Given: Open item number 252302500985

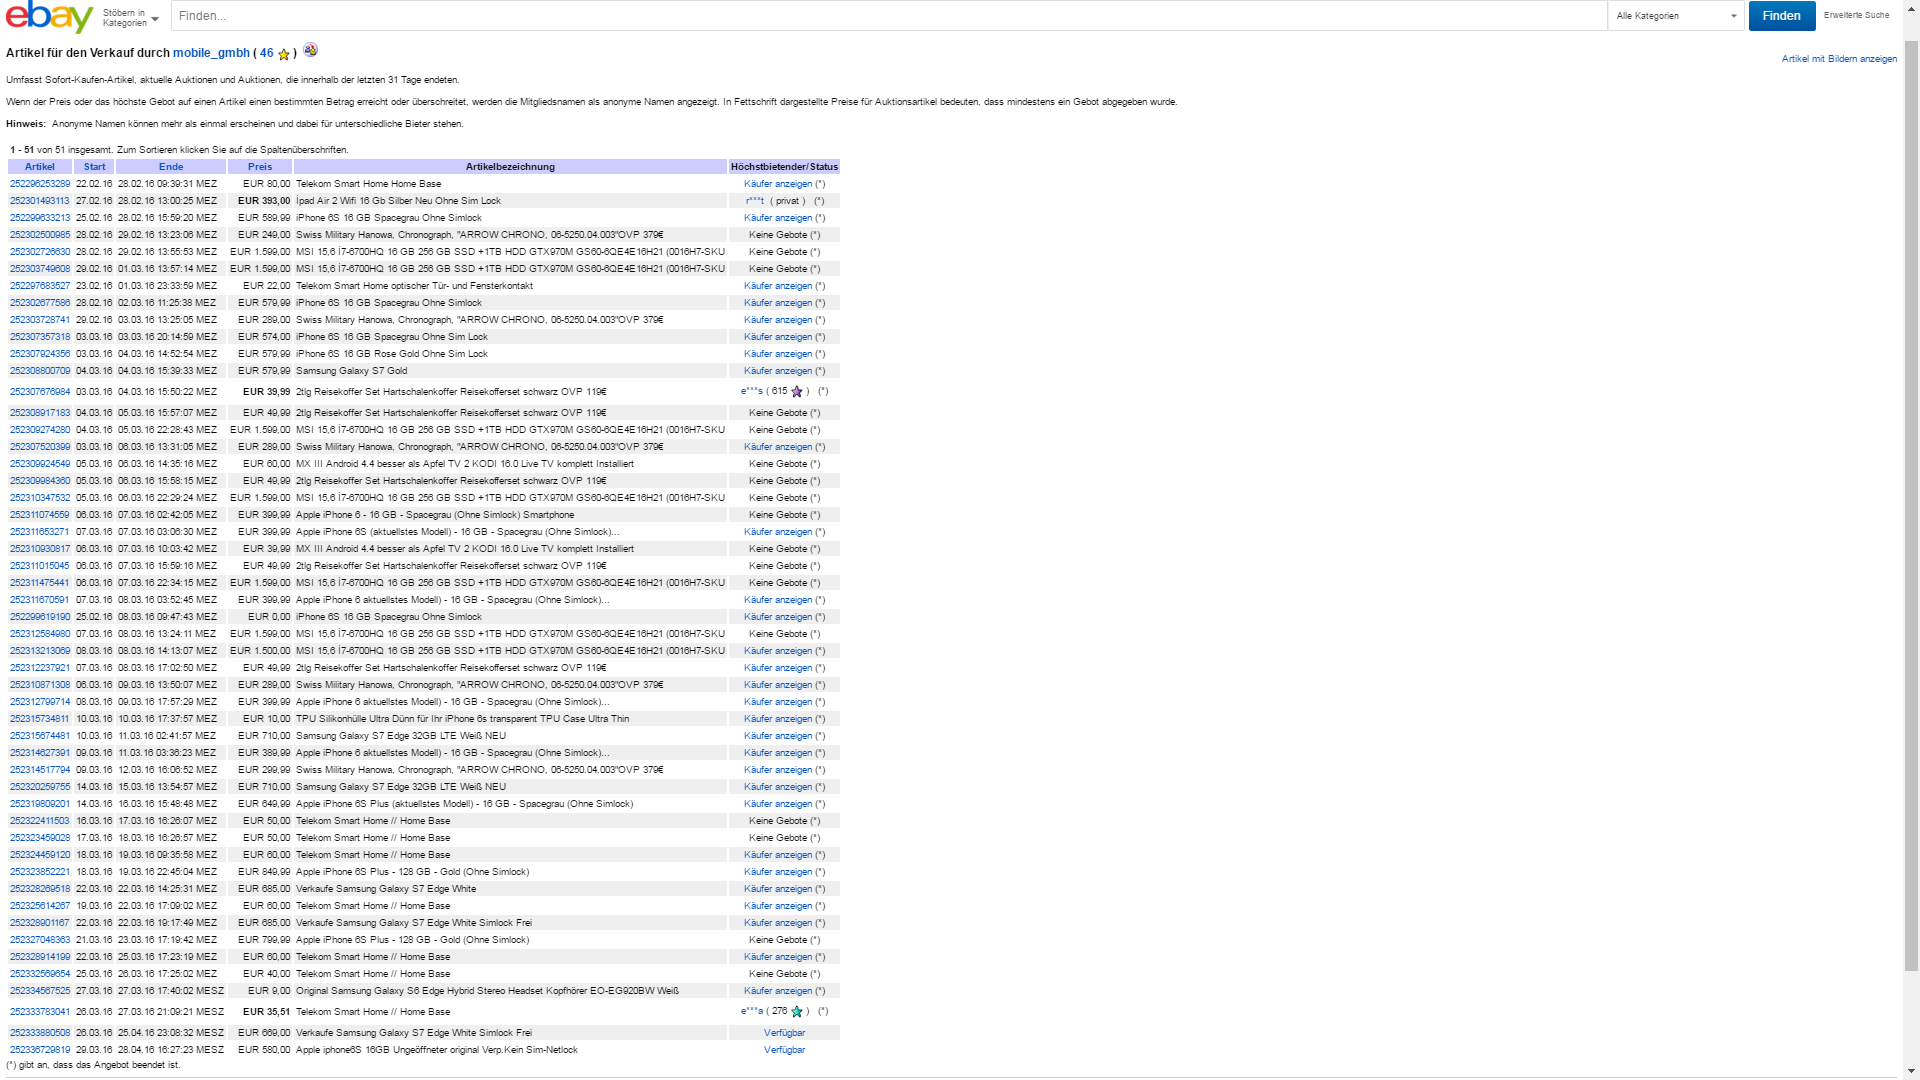Looking at the screenshot, I should (40, 235).
